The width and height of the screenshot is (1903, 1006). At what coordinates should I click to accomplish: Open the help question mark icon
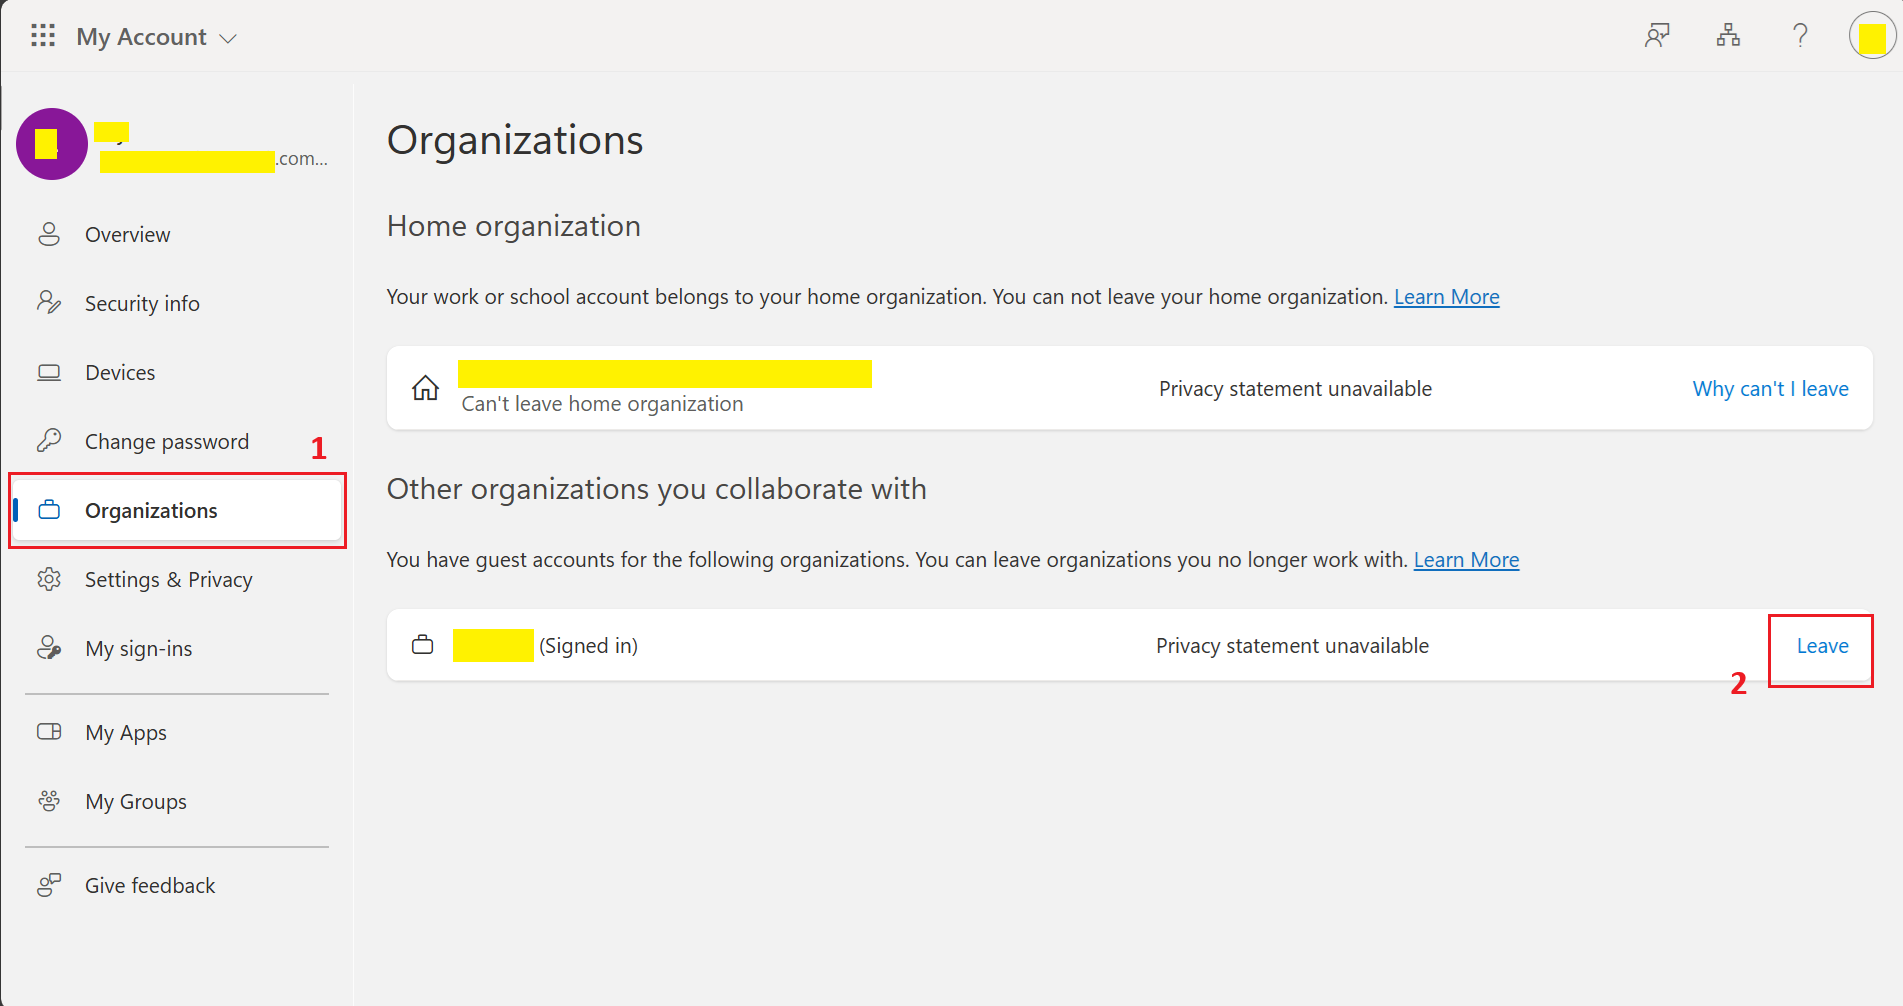pos(1800,35)
